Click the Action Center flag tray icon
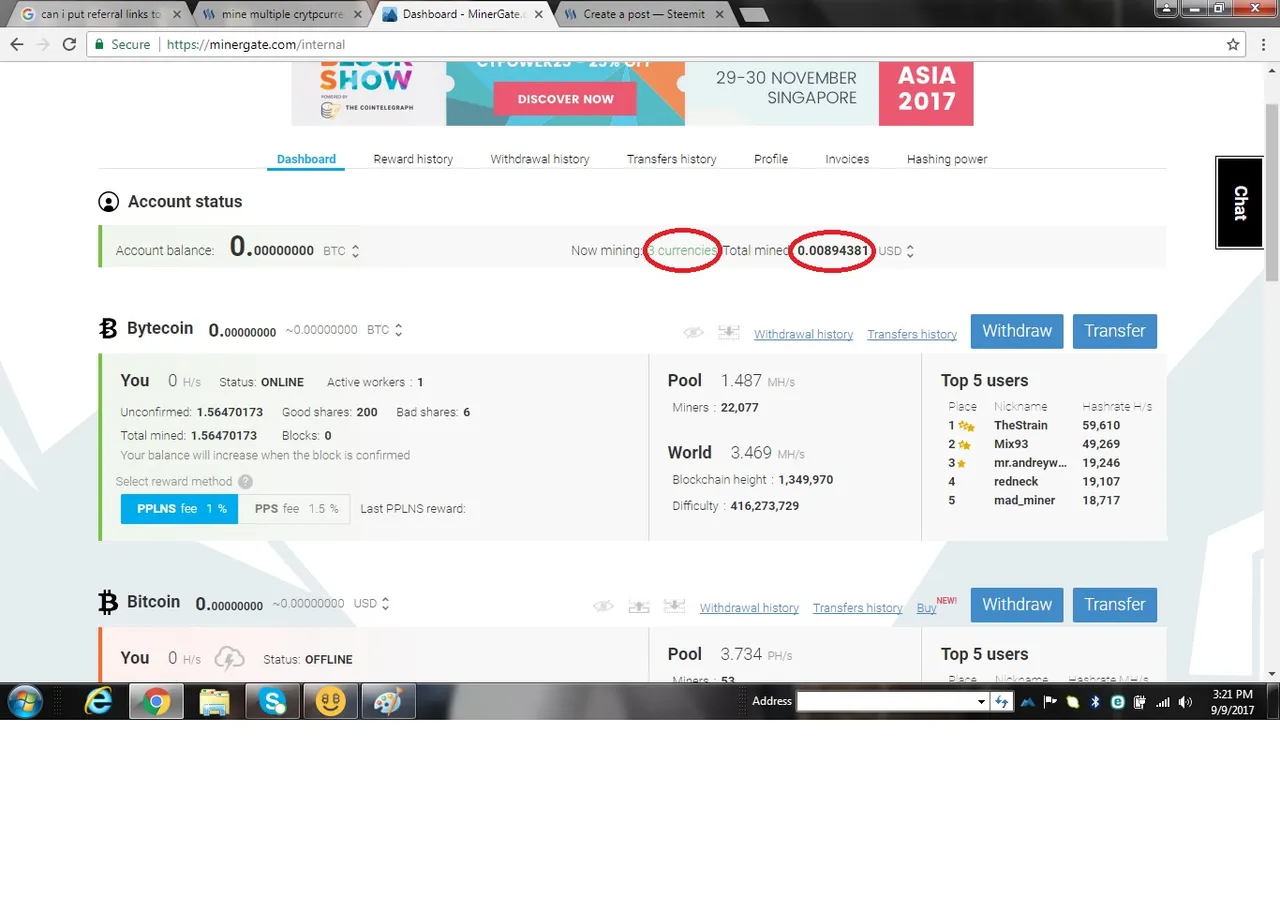This screenshot has width=1280, height=900. click(x=1050, y=702)
